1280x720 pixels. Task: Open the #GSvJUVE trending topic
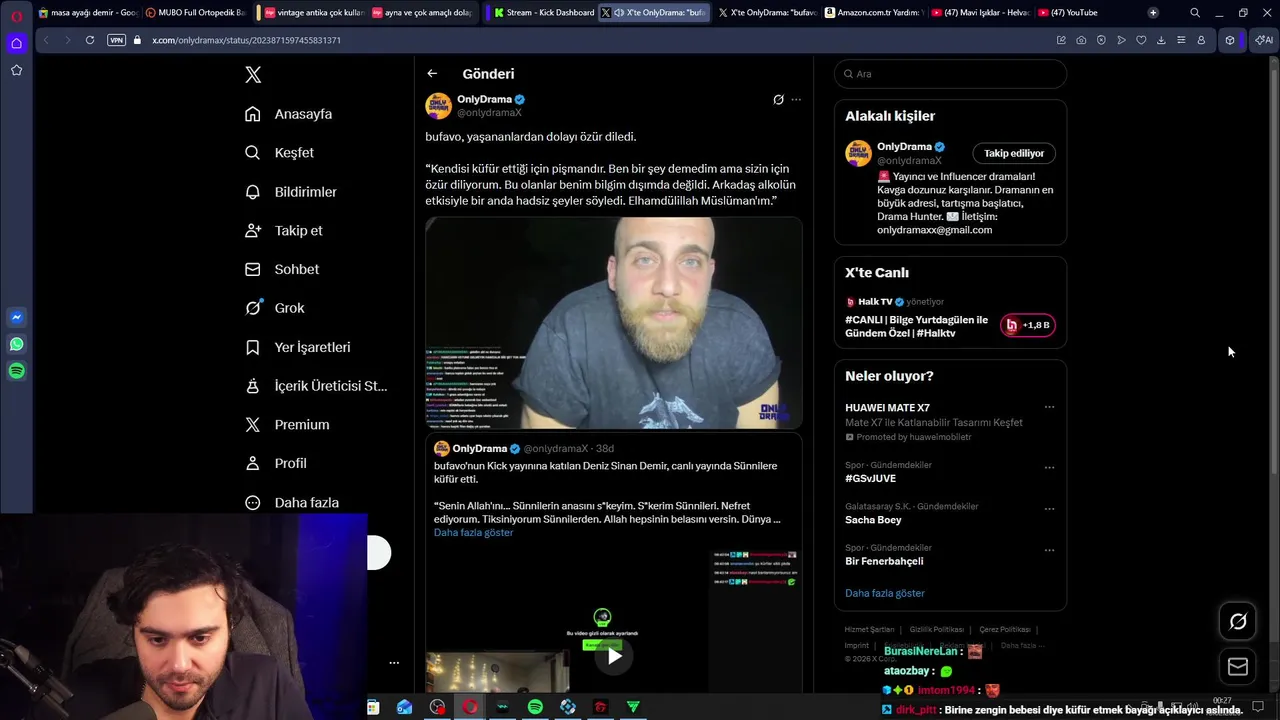click(870, 479)
